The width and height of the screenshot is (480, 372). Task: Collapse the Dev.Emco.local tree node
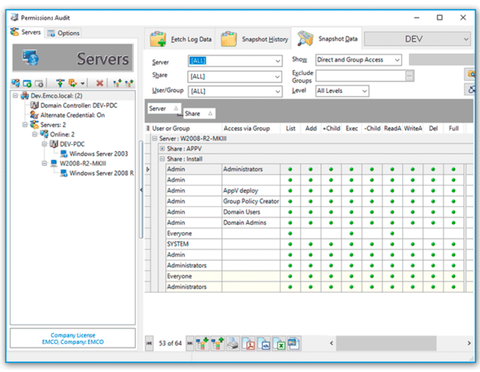[15, 96]
